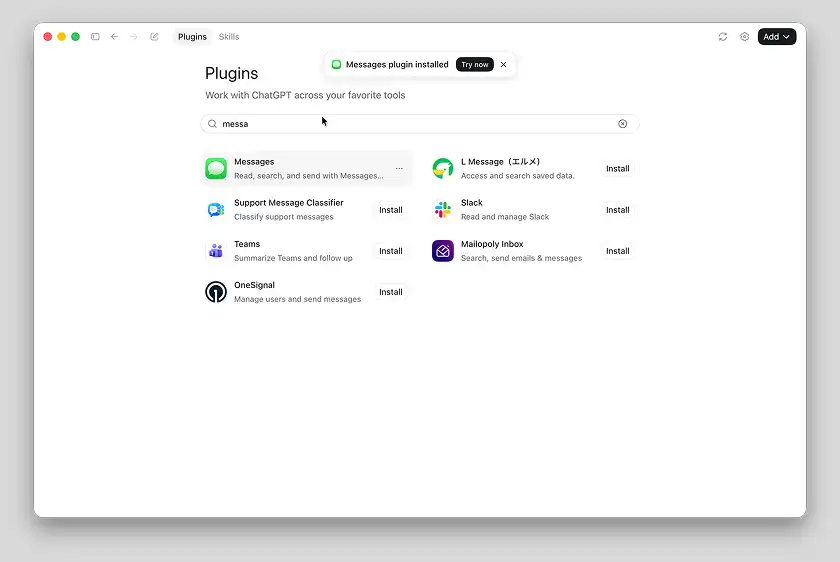This screenshot has width=840, height=562.
Task: Install the Teams plugin
Action: coord(391,251)
